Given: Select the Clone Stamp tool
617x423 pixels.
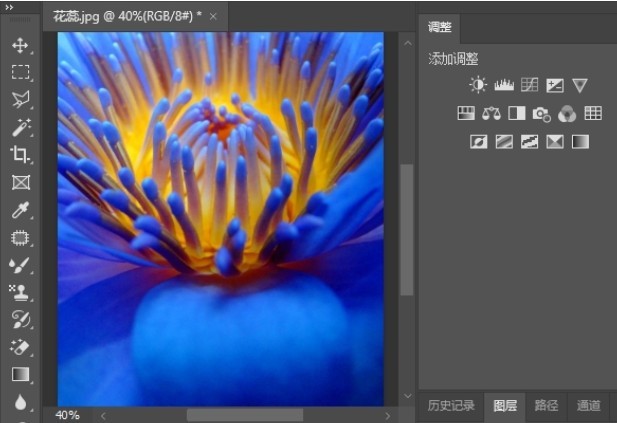Looking at the screenshot, I should point(19,292).
